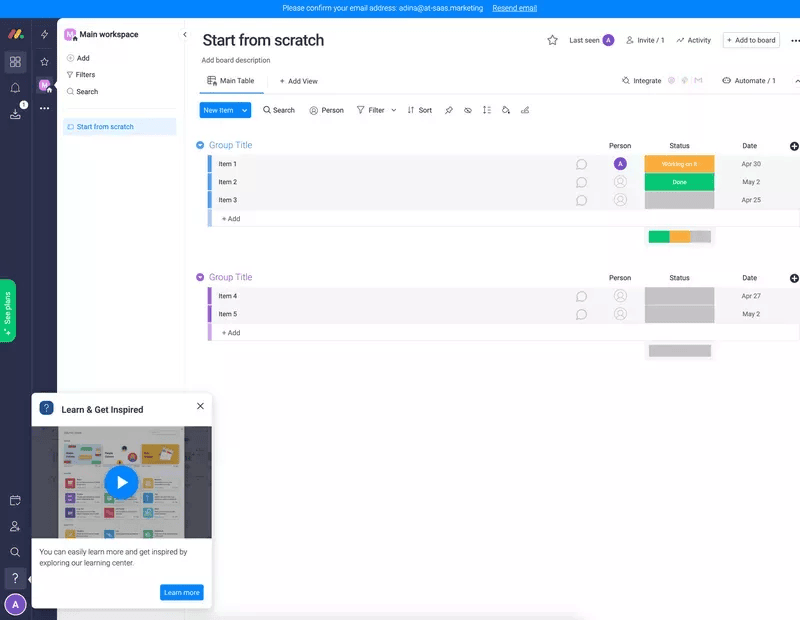Open the Integrate panel on the board
Image resolution: width=800 pixels, height=620 pixels.
click(x=644, y=80)
